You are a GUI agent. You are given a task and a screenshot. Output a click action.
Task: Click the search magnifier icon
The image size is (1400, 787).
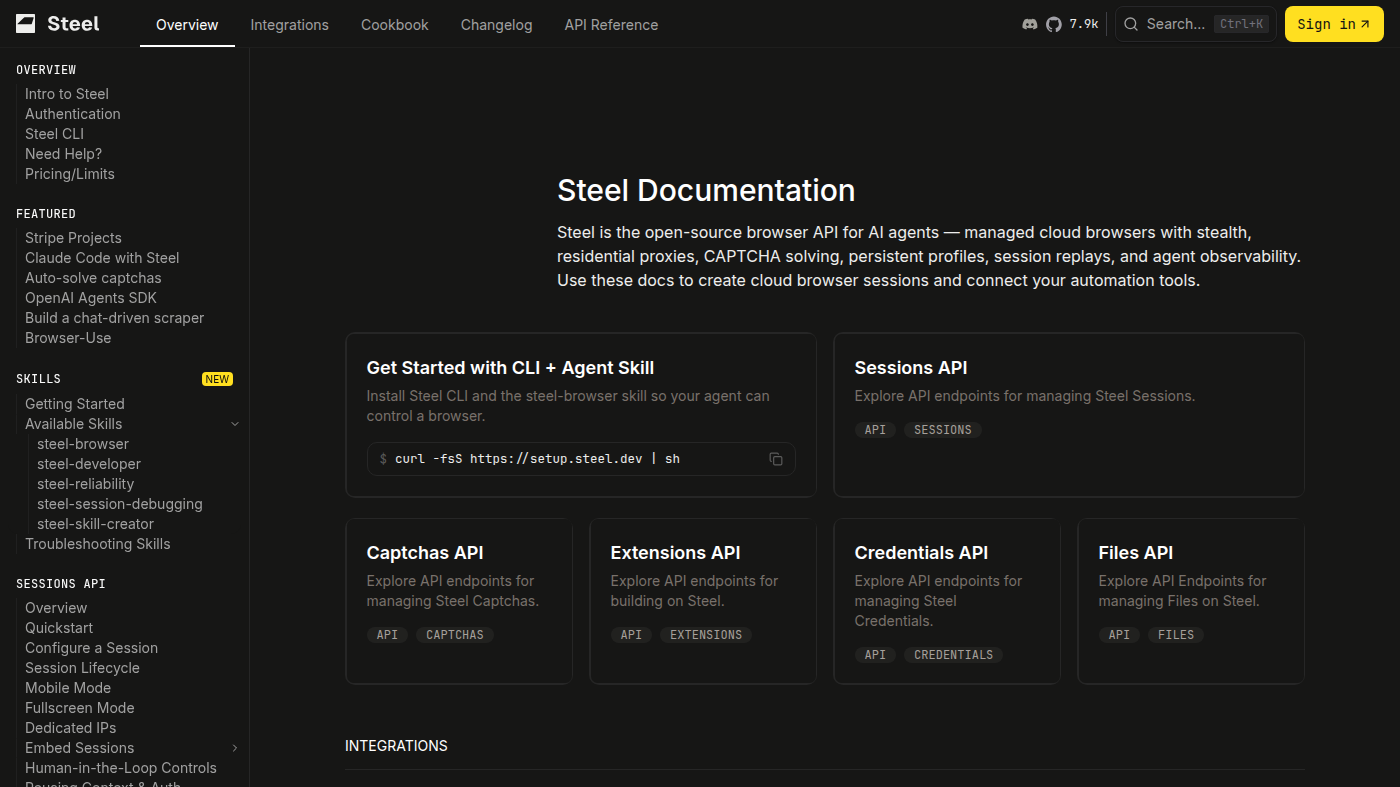tap(1131, 24)
